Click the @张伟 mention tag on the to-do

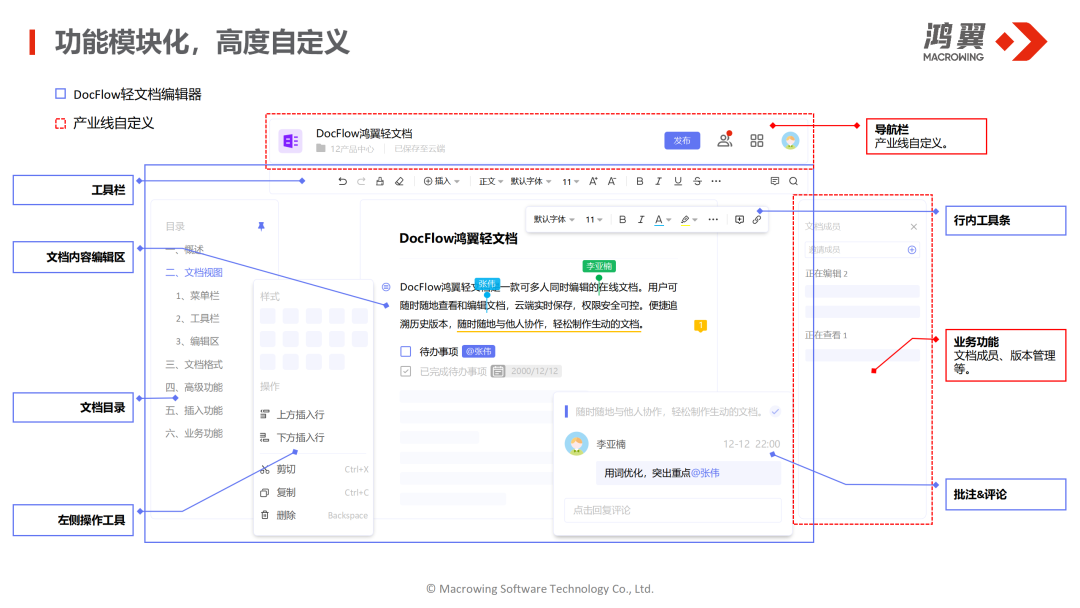pos(479,351)
